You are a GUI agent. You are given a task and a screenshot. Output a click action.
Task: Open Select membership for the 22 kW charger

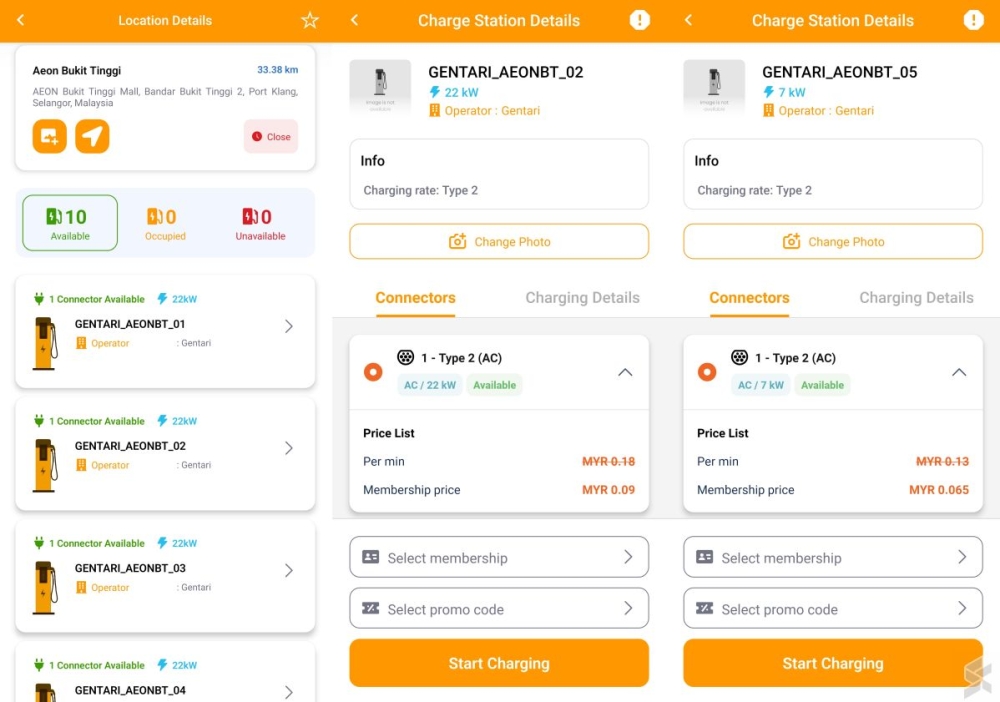499,557
